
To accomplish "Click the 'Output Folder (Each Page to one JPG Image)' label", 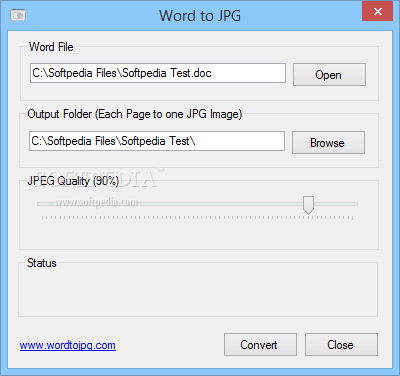I will tap(135, 114).
